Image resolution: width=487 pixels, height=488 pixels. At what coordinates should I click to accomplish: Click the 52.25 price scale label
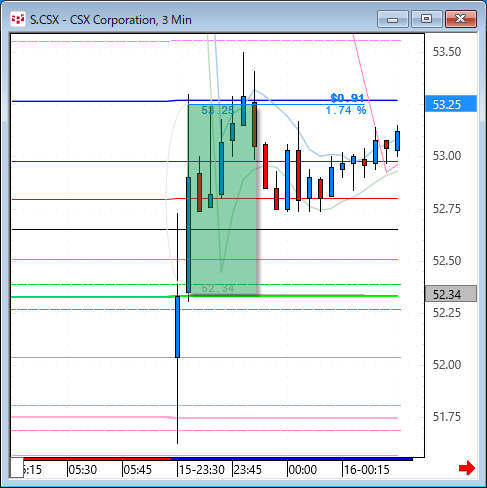coord(447,313)
